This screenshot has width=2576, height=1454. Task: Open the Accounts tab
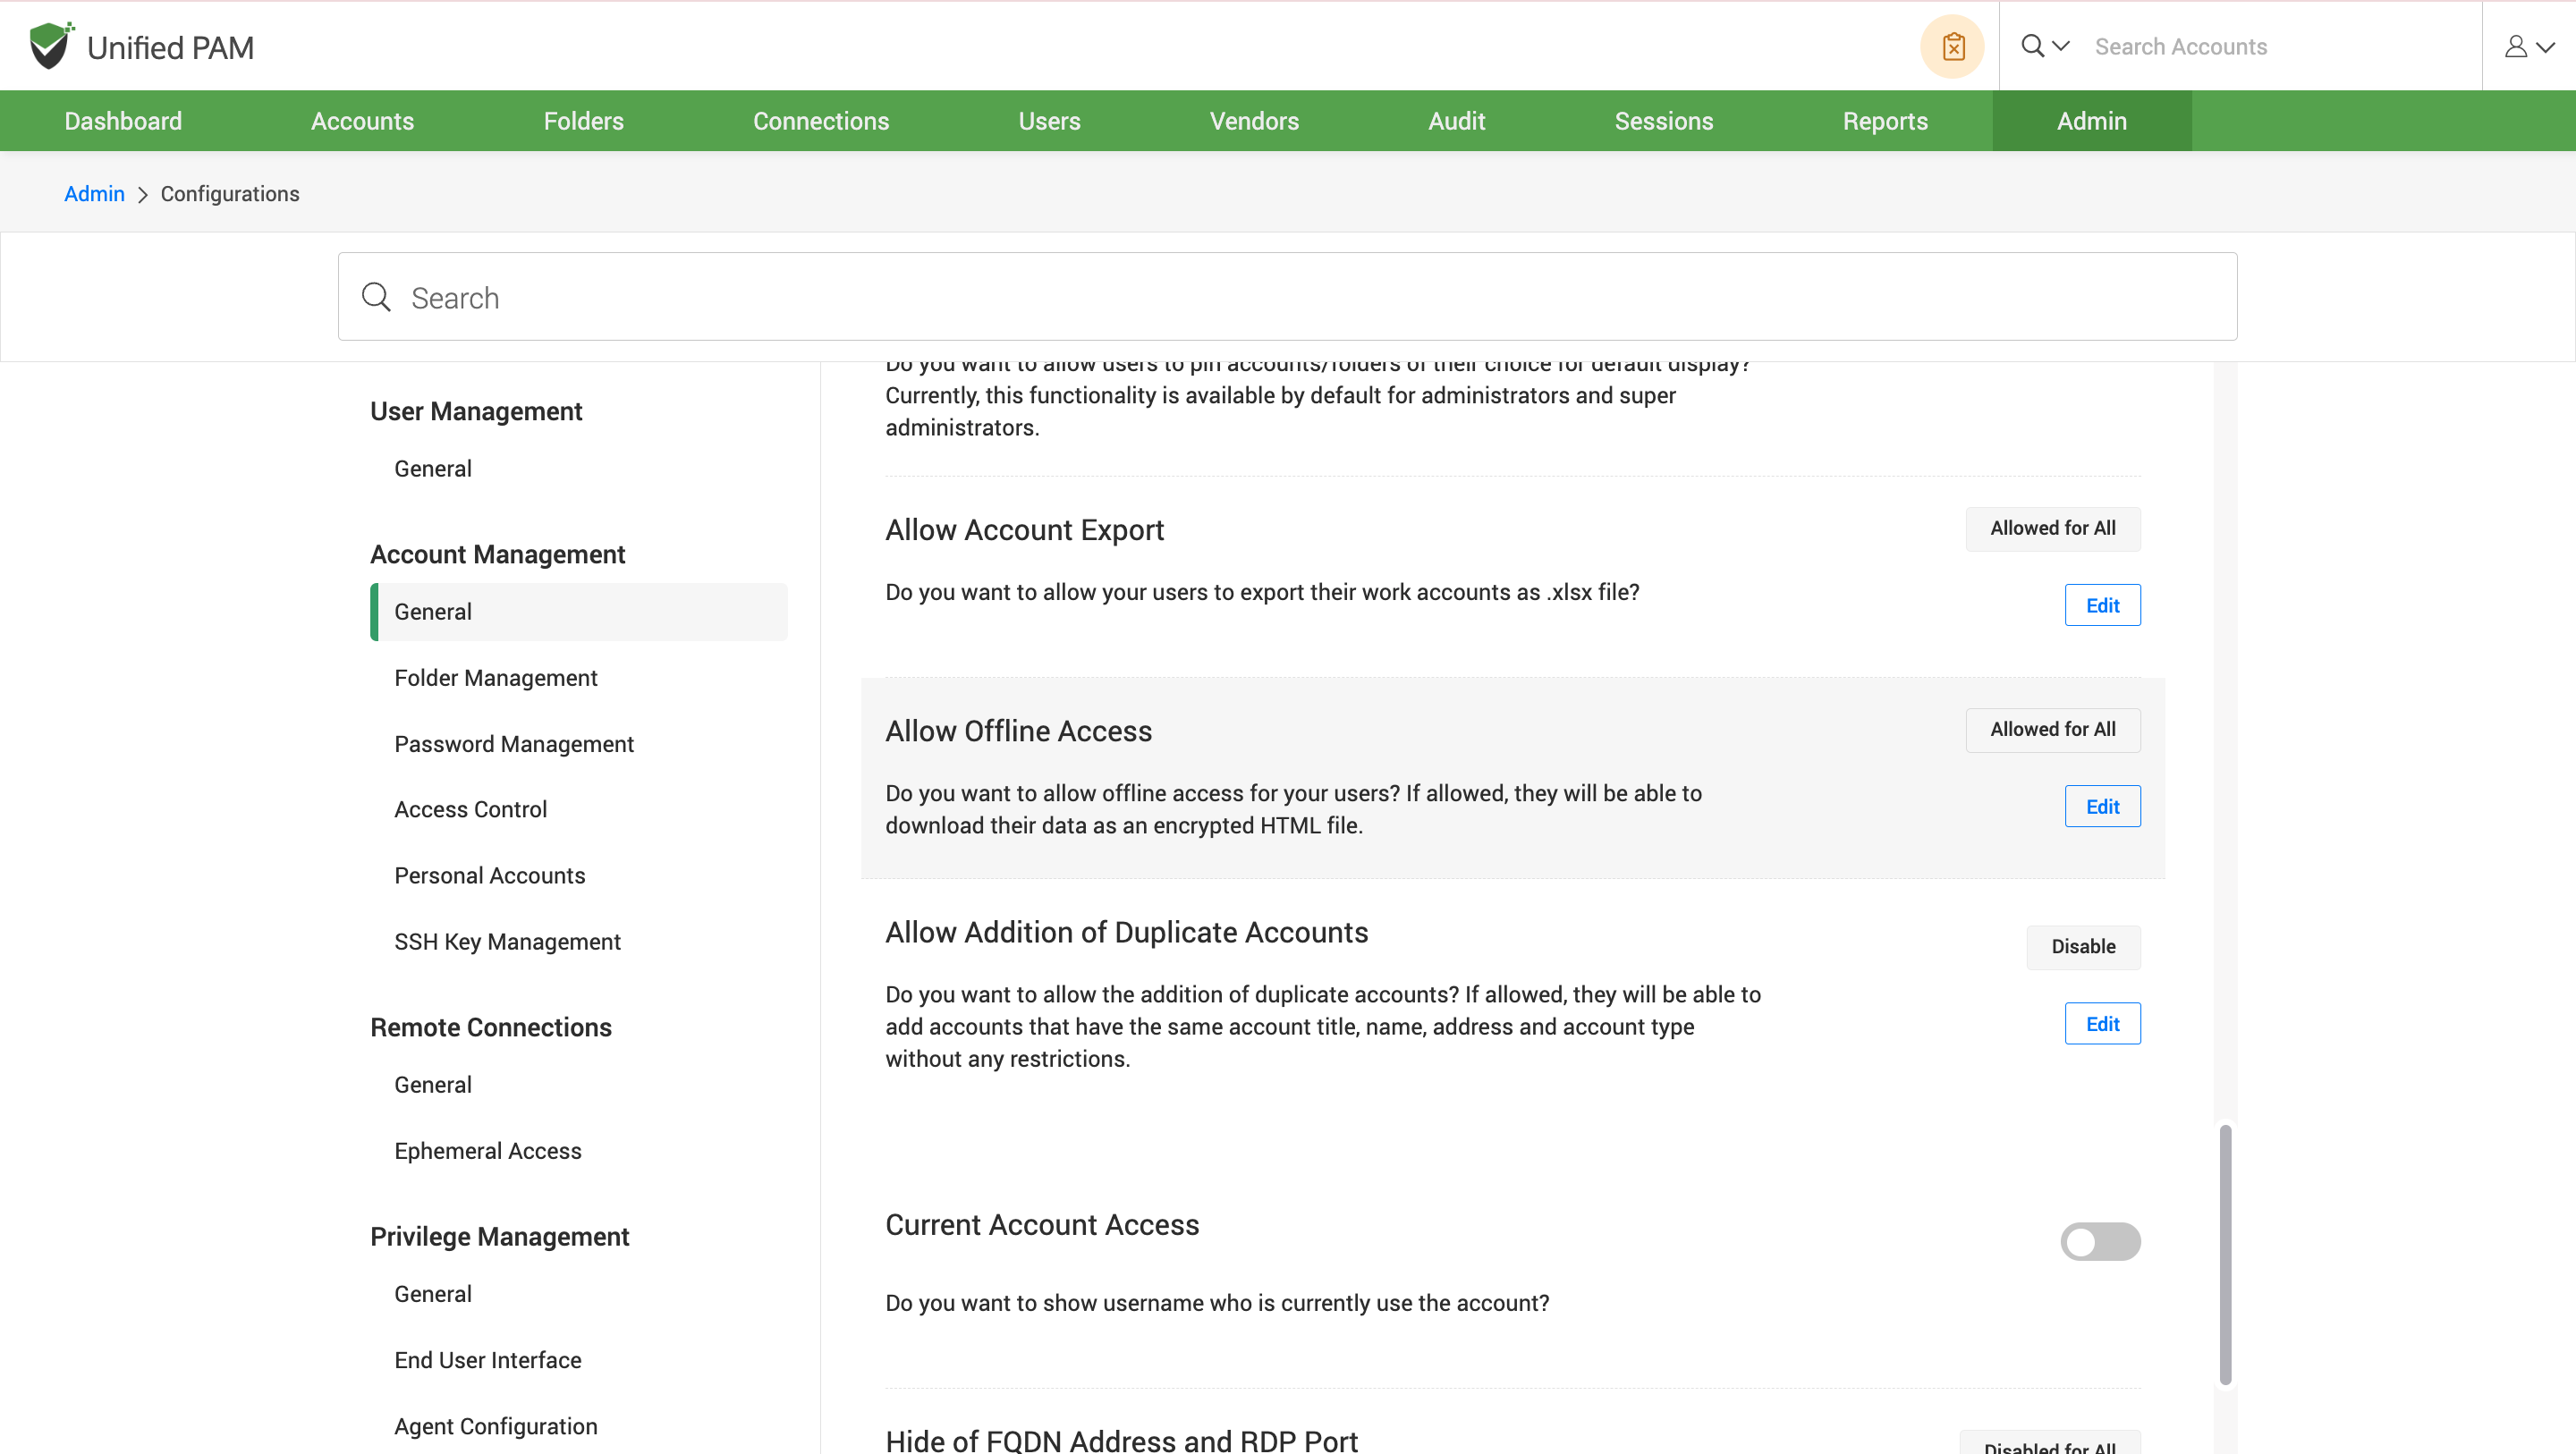(x=362, y=121)
